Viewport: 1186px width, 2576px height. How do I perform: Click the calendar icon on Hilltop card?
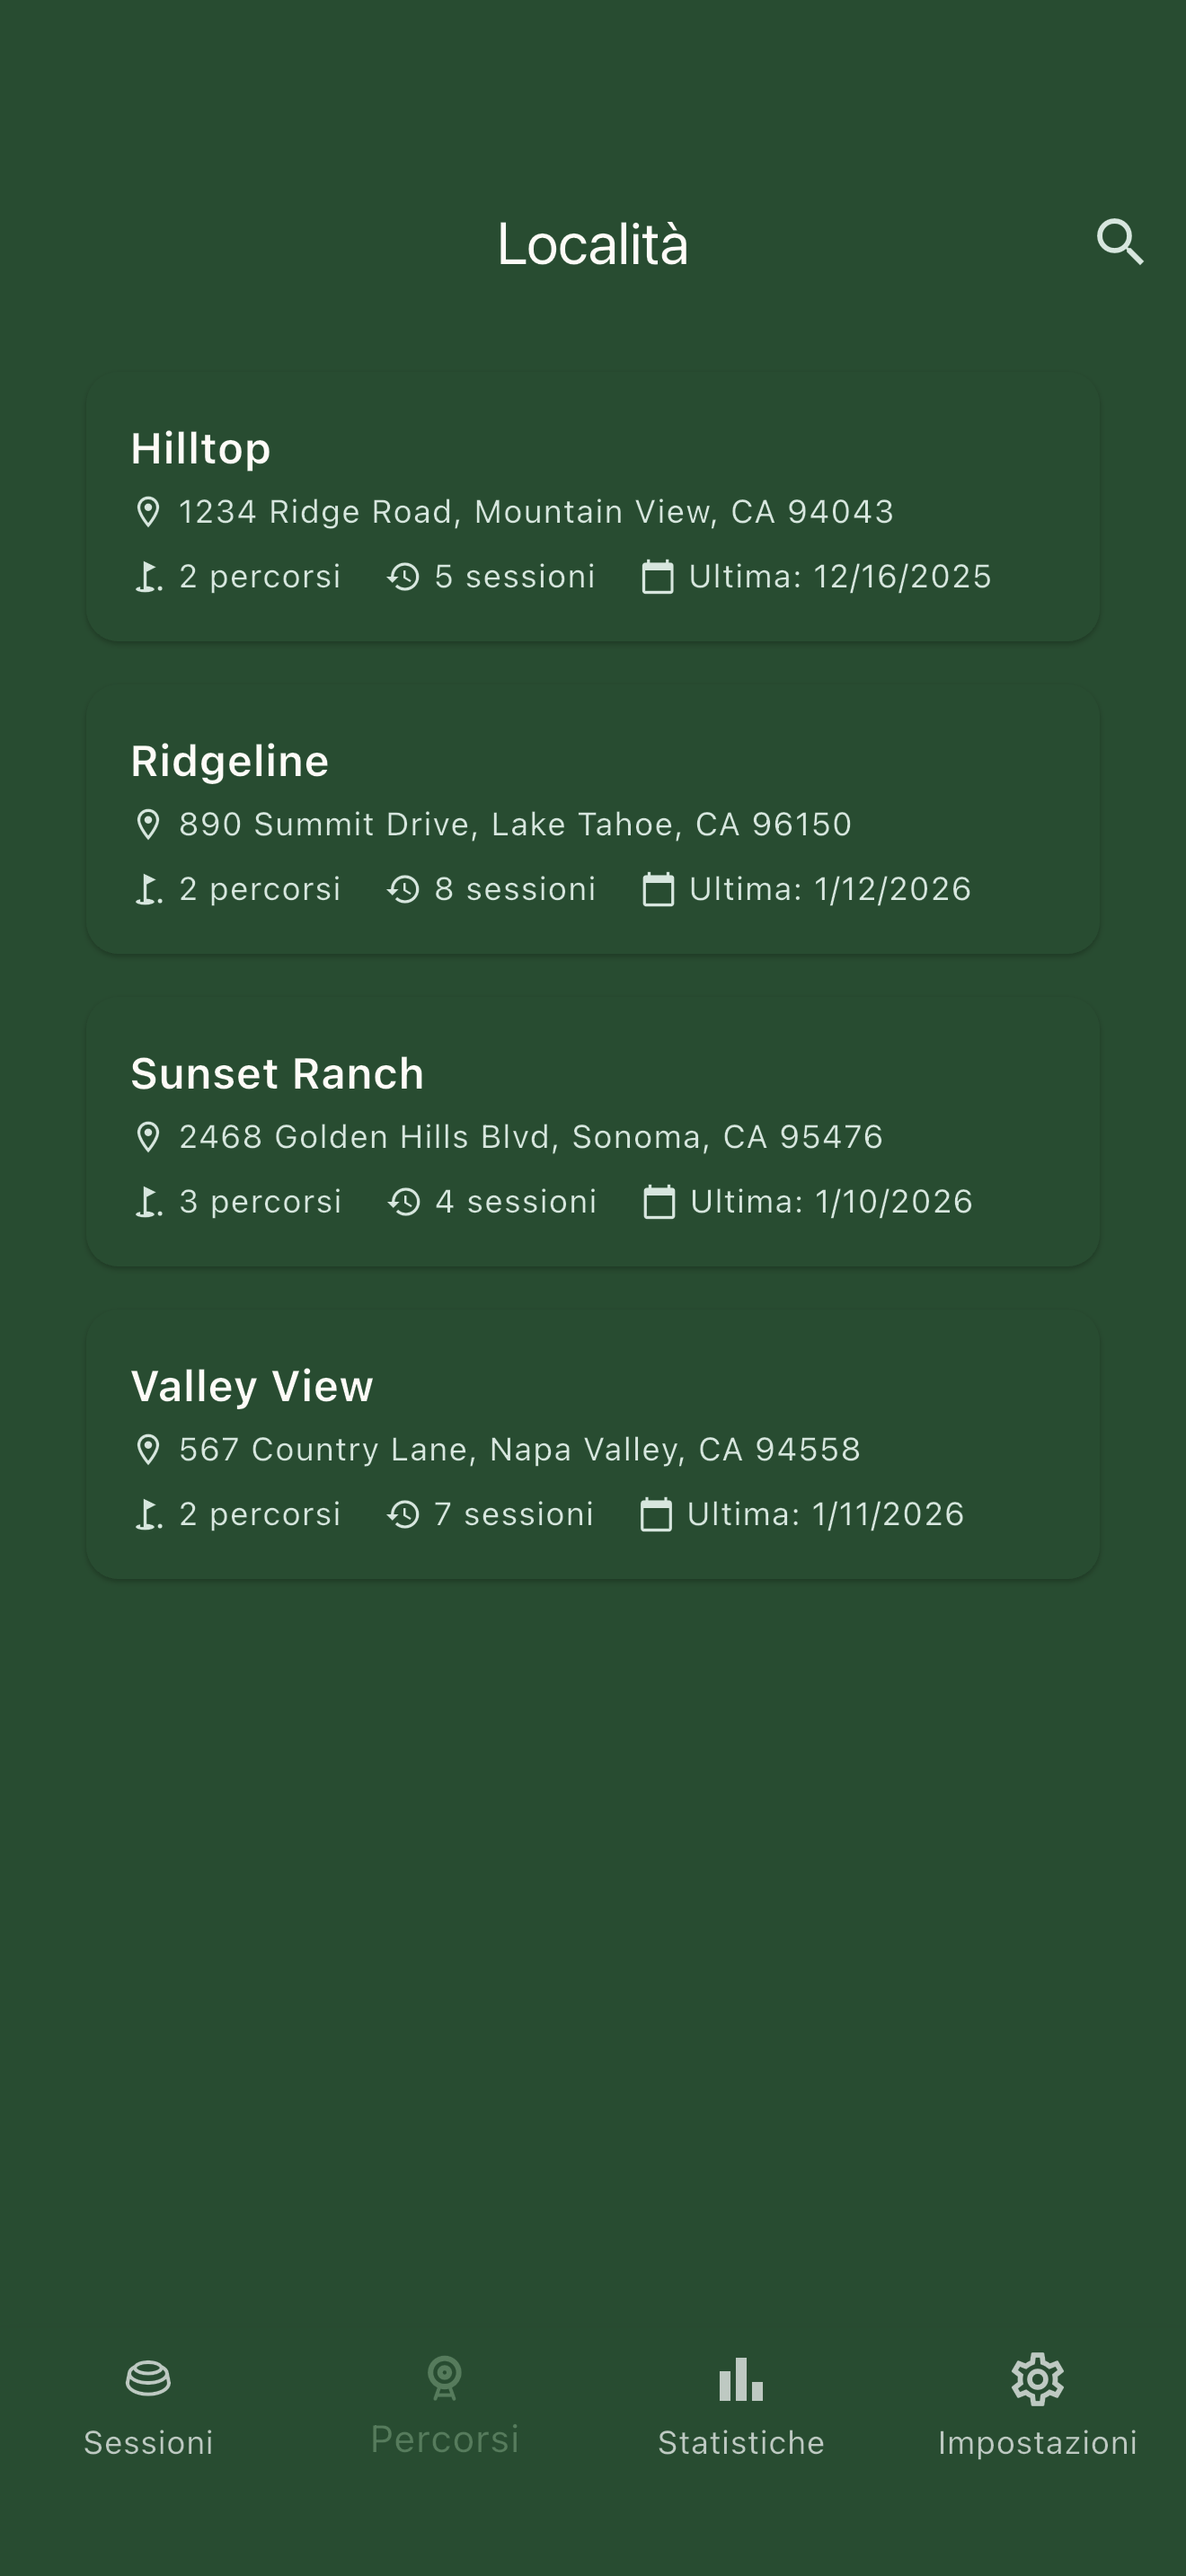(657, 577)
